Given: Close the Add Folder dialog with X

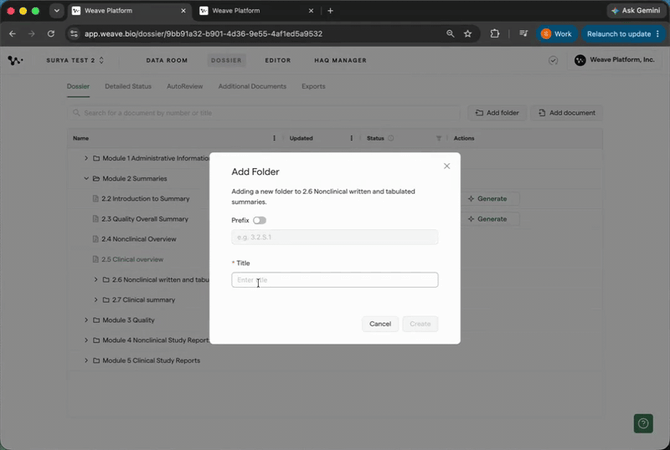Looking at the screenshot, I should (x=447, y=166).
